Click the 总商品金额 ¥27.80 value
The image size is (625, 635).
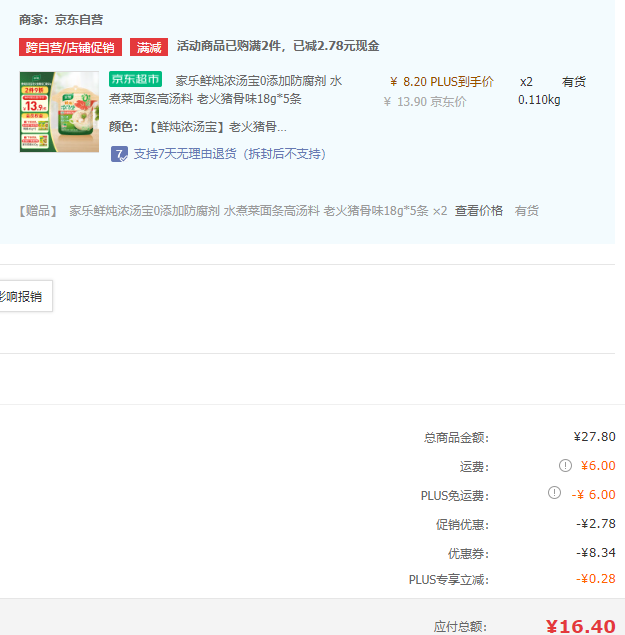pyautogui.click(x=594, y=437)
